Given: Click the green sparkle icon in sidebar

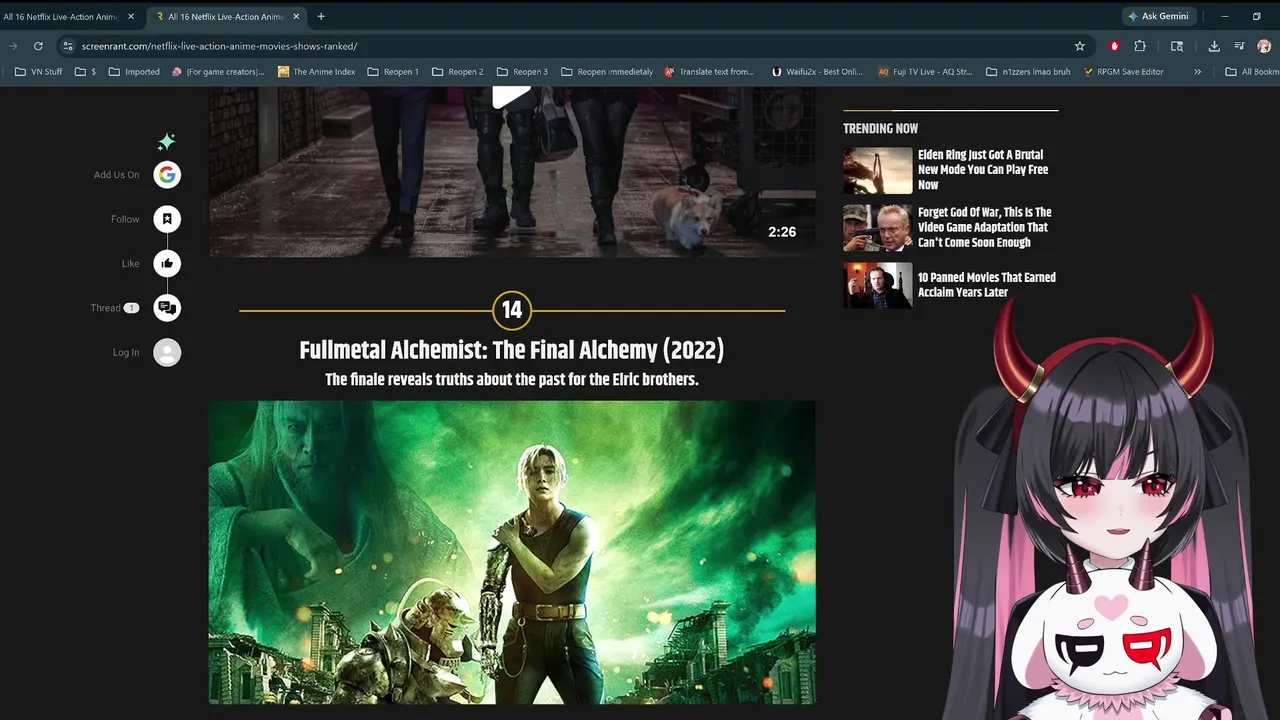Looking at the screenshot, I should 167,142.
